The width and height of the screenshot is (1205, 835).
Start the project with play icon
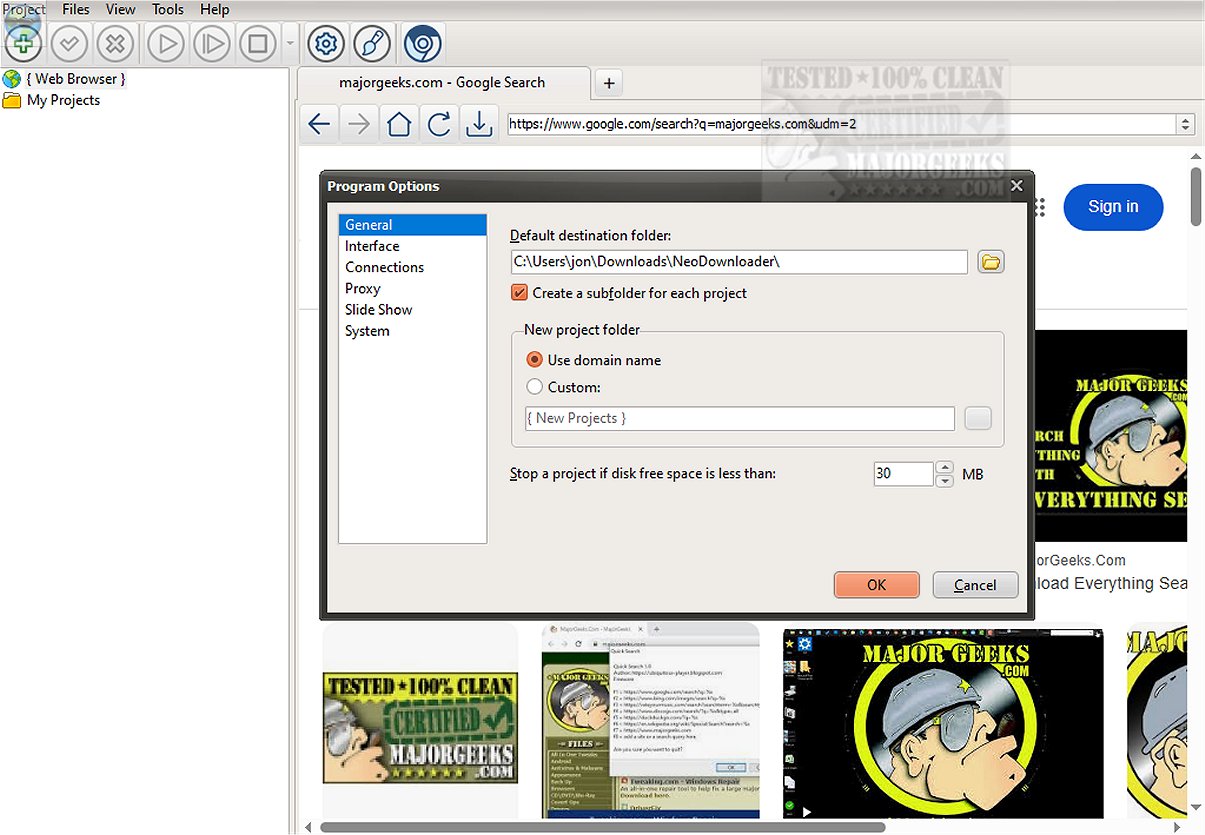pos(166,43)
